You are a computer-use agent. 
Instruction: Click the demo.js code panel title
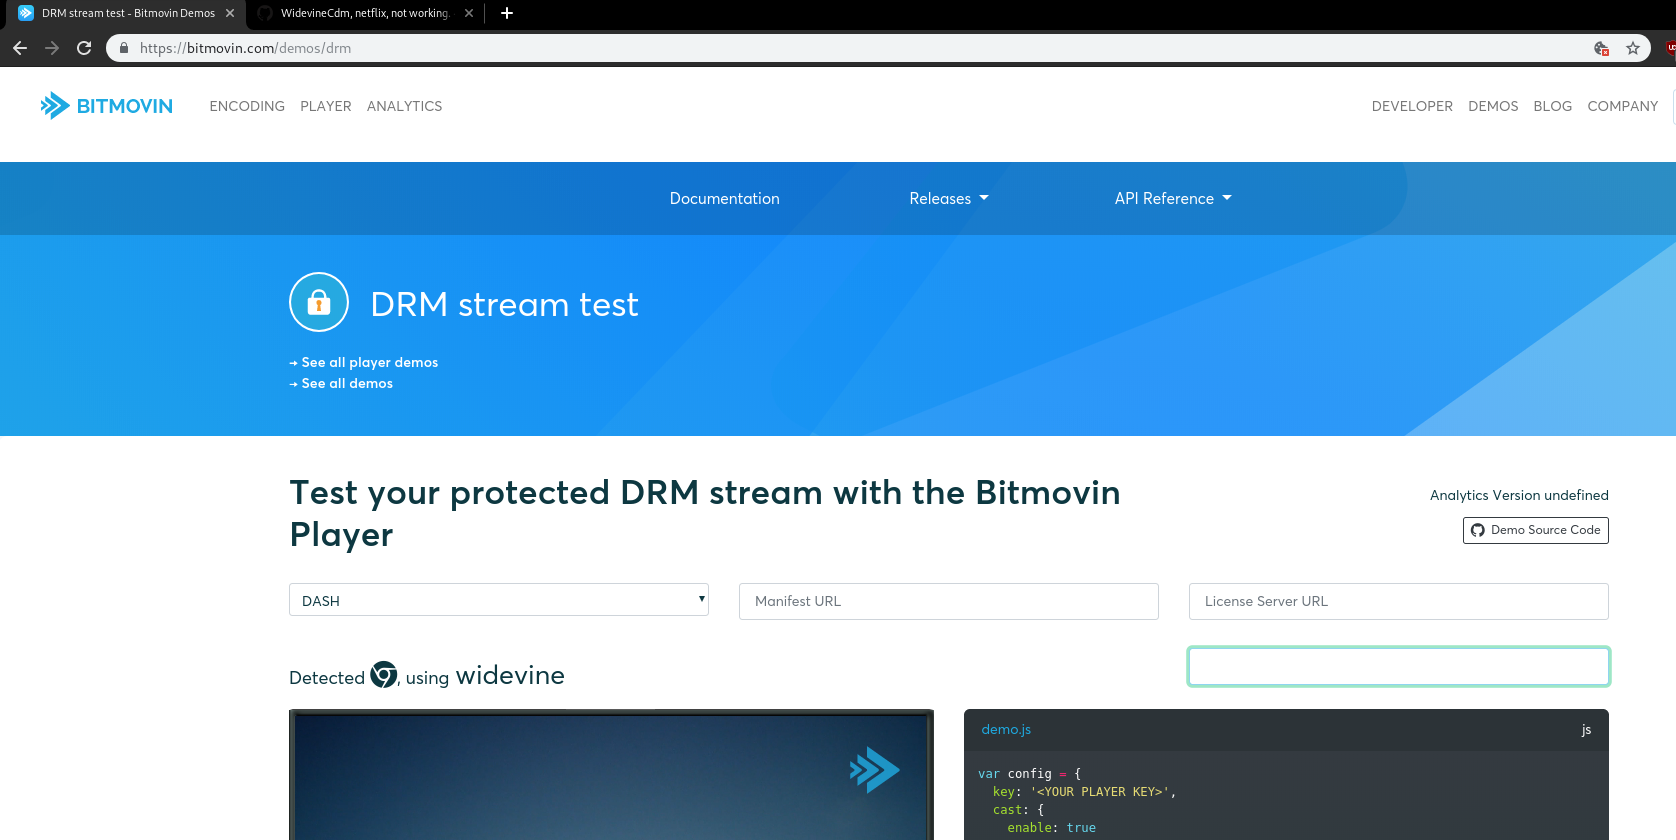(x=1006, y=730)
